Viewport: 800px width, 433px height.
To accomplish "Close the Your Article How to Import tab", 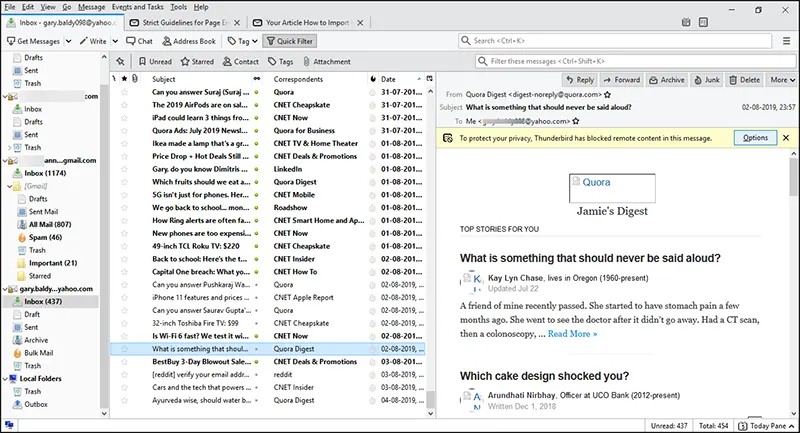I will click(x=360, y=22).
